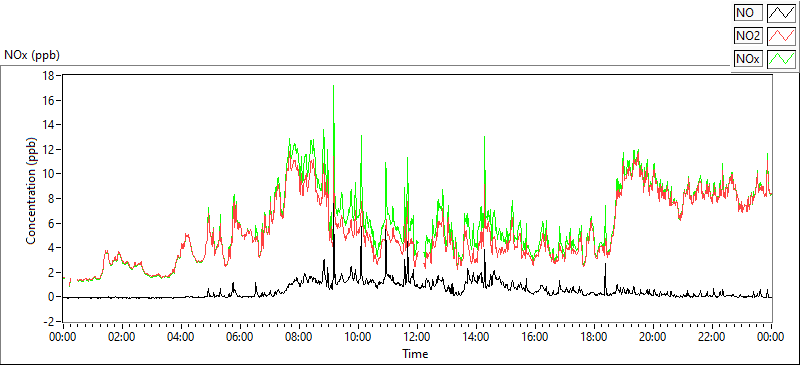The height and width of the screenshot is (365, 800).
Task: Click the "NOx (ppb)" chart title
Action: [32, 55]
